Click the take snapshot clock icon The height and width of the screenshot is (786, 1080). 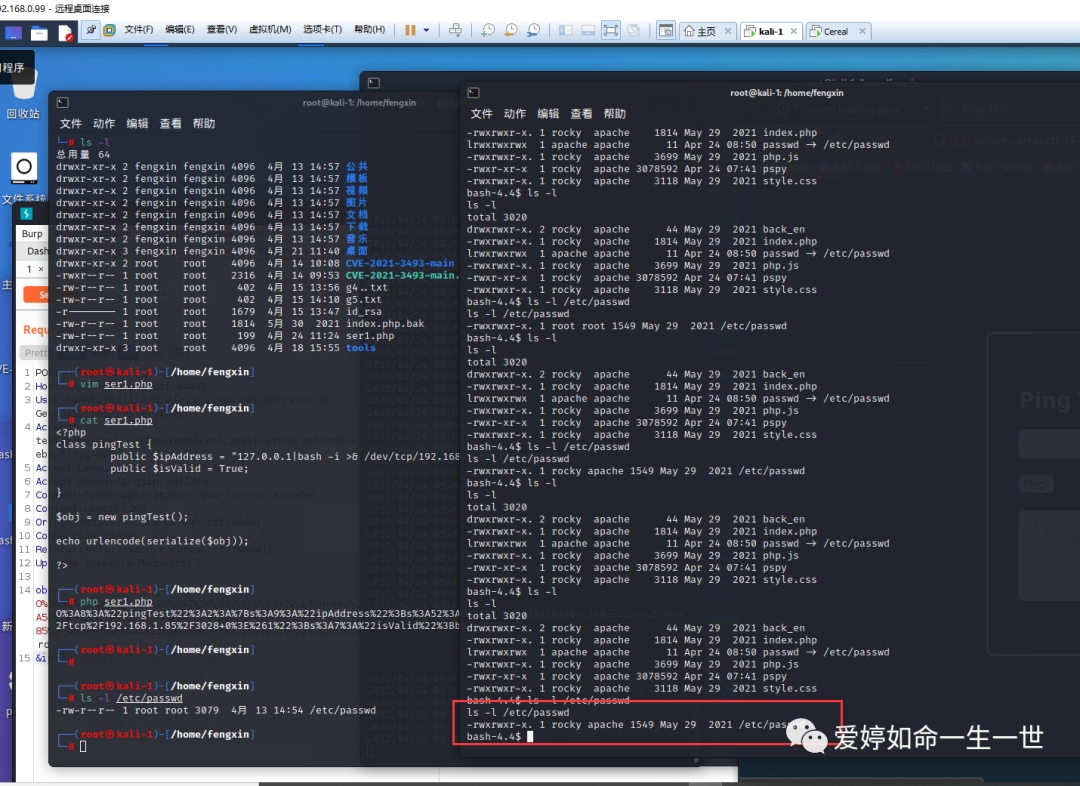click(x=488, y=30)
